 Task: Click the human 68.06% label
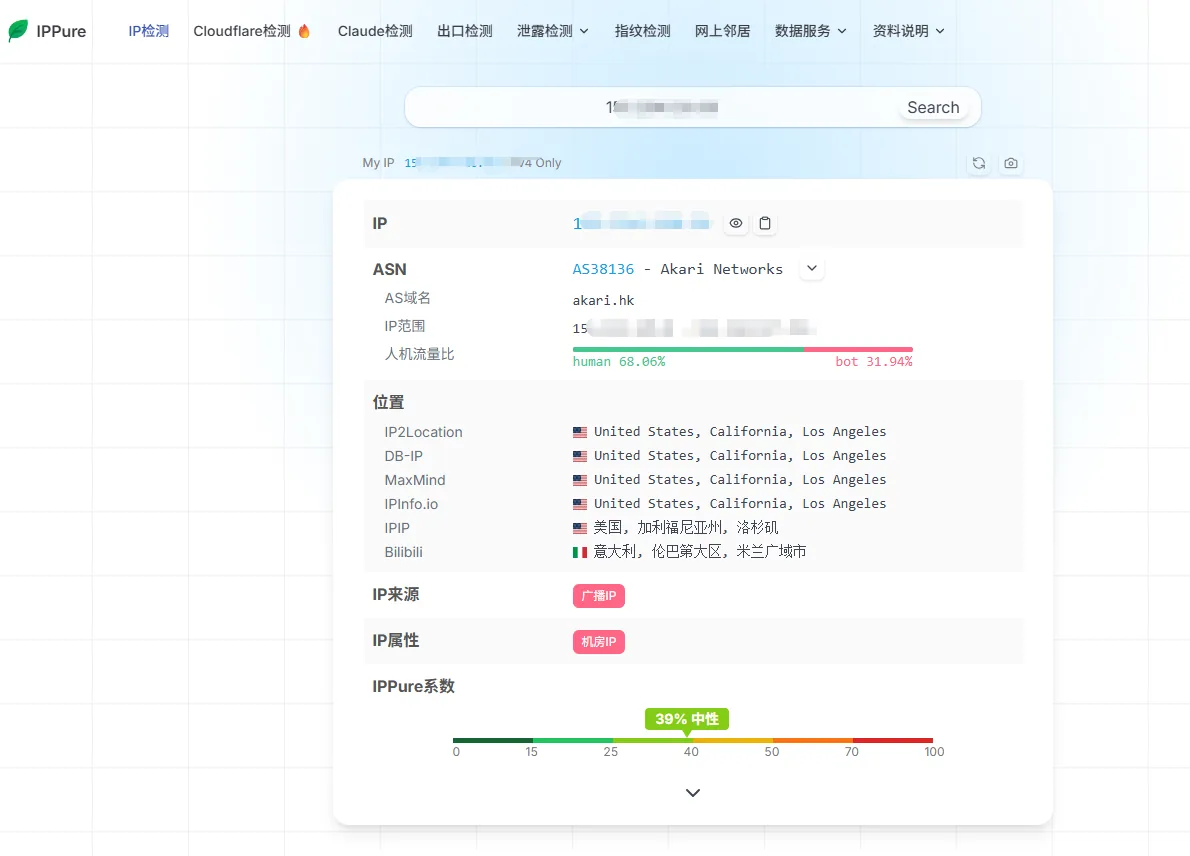(x=619, y=362)
